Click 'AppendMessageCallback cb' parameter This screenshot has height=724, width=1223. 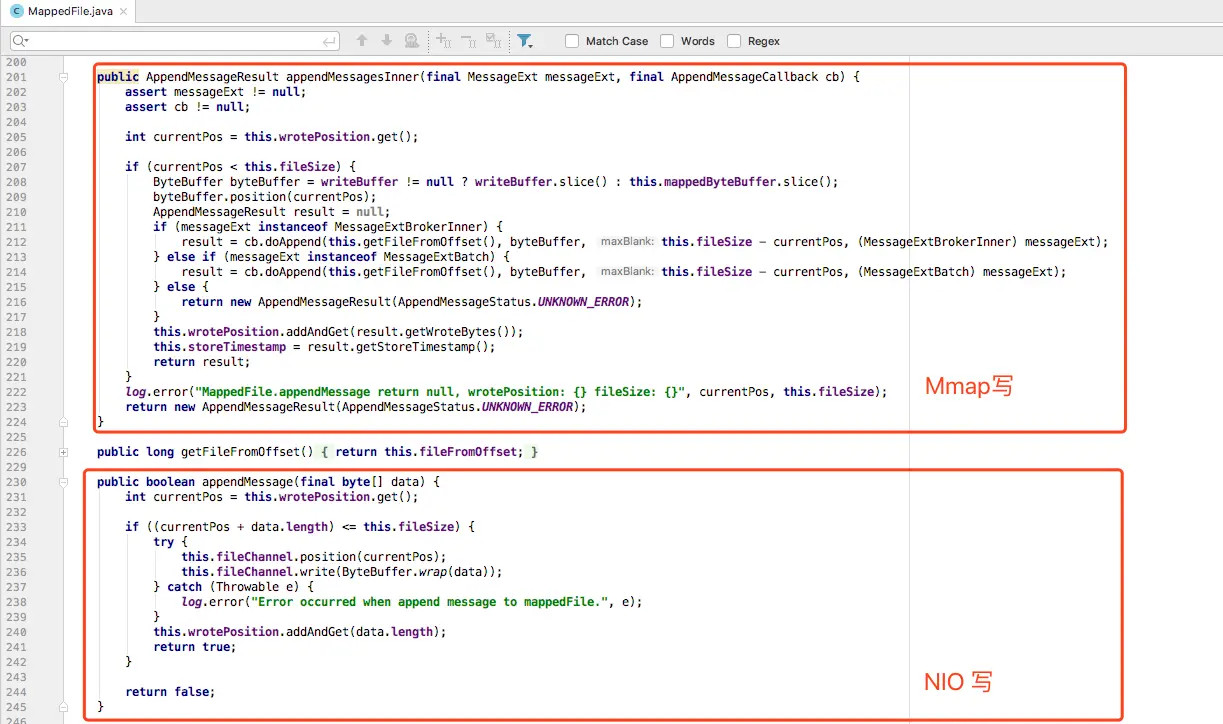point(756,77)
